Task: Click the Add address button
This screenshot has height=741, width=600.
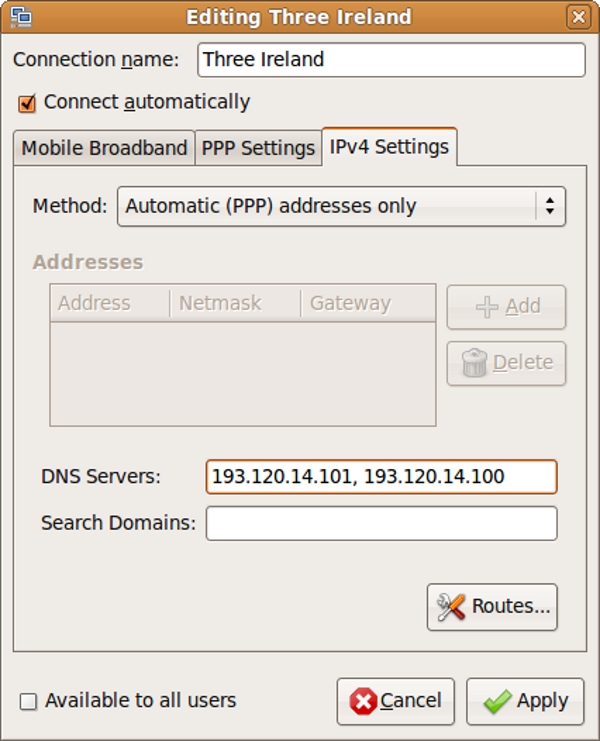Action: tap(506, 307)
